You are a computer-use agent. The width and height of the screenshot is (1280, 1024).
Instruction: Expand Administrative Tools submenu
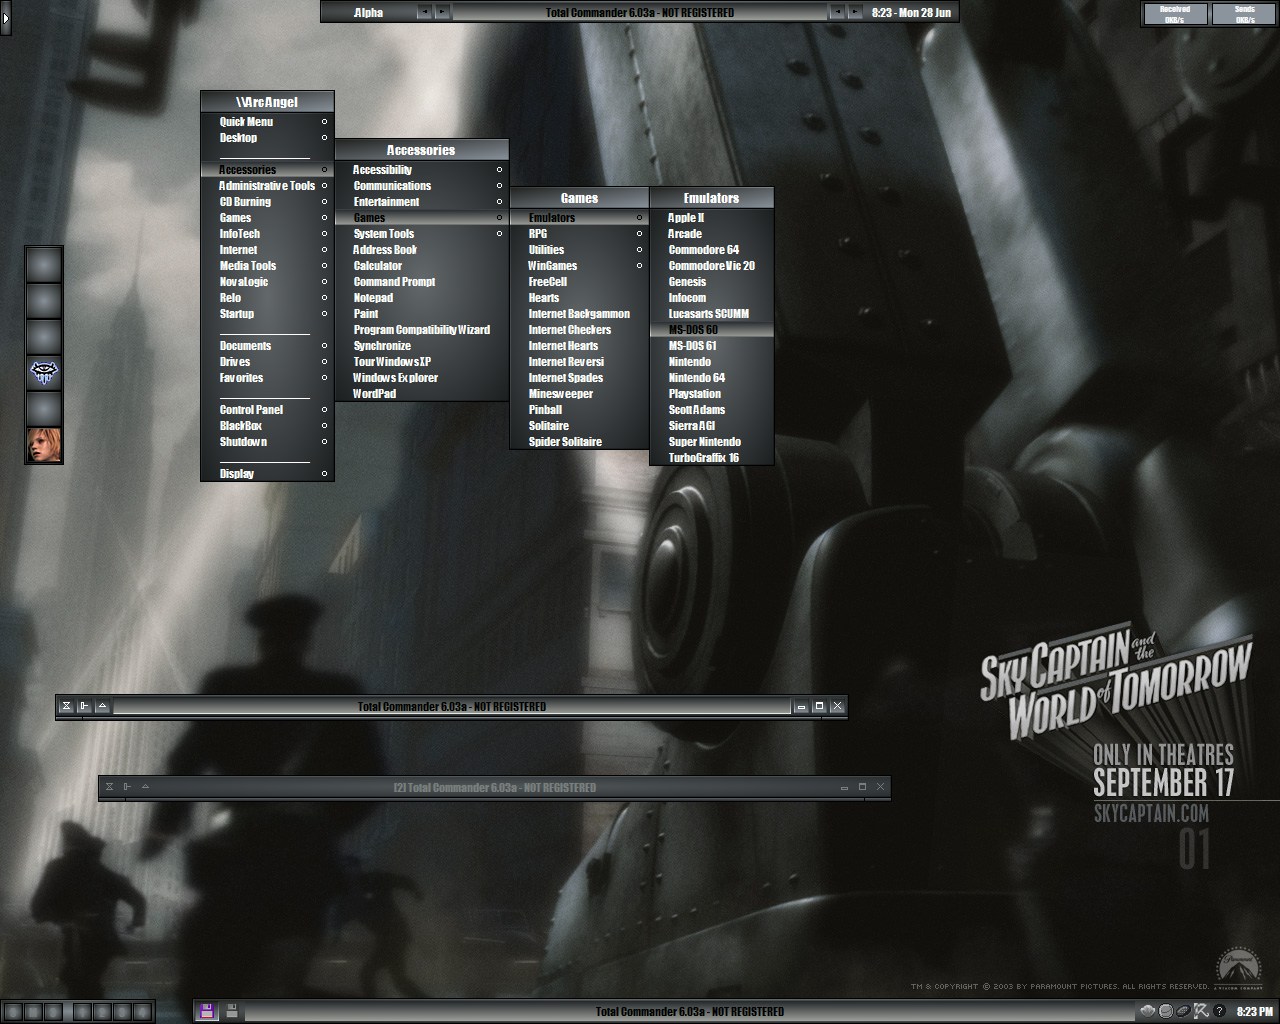[x=267, y=186]
